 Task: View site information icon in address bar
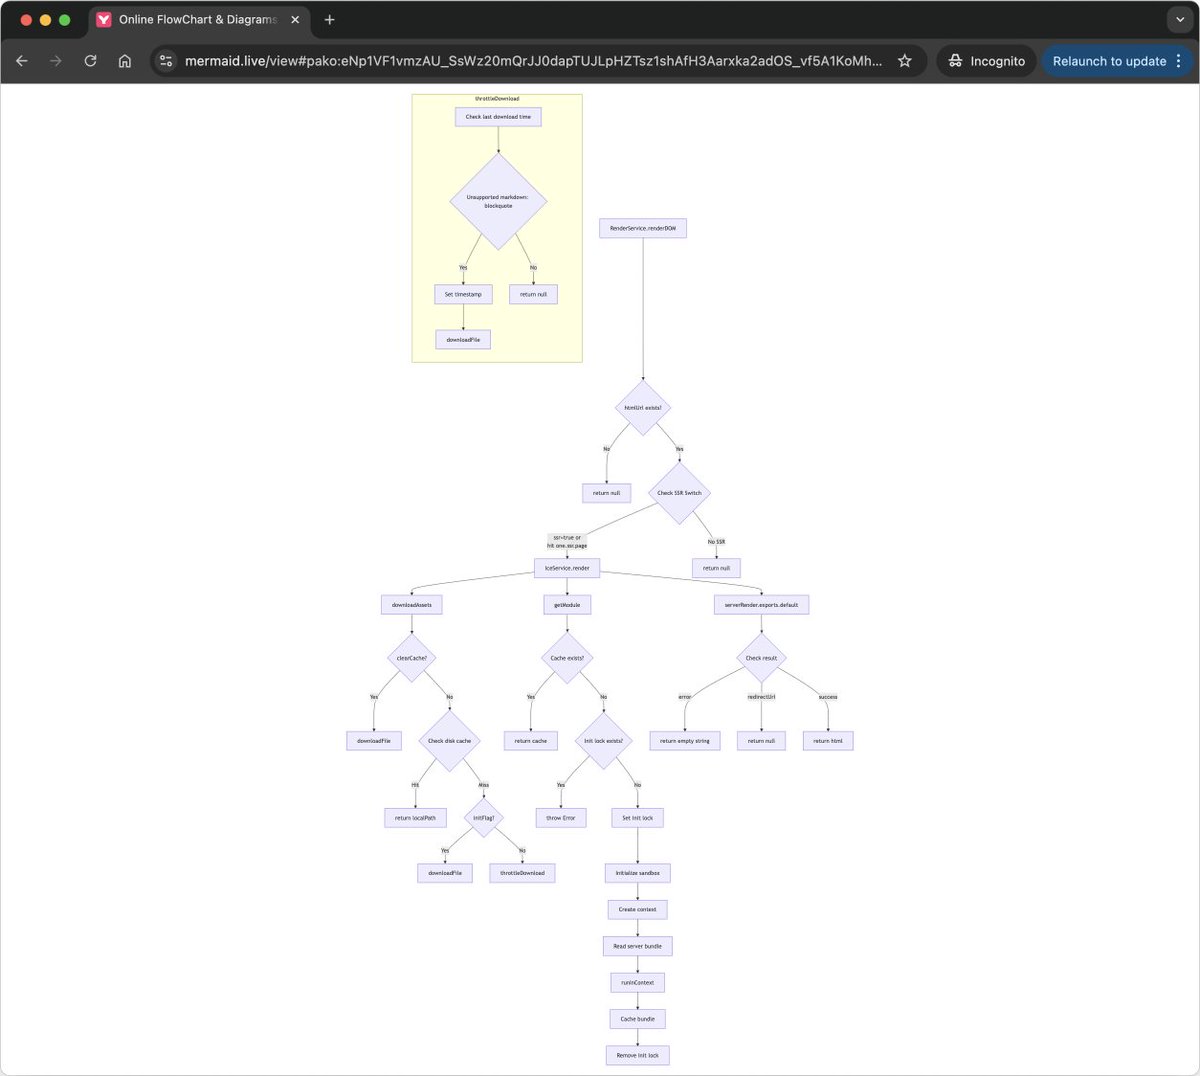click(167, 61)
